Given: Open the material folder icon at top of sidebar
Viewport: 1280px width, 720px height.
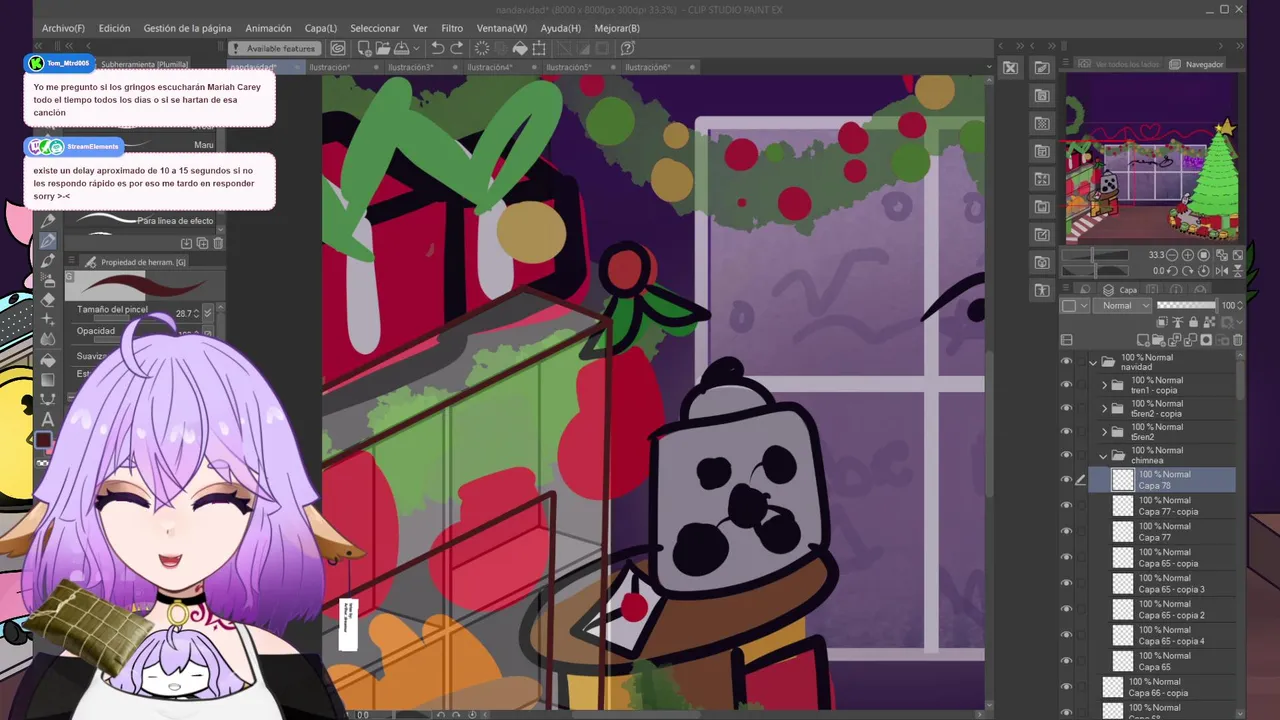Looking at the screenshot, I should pos(1042,67).
